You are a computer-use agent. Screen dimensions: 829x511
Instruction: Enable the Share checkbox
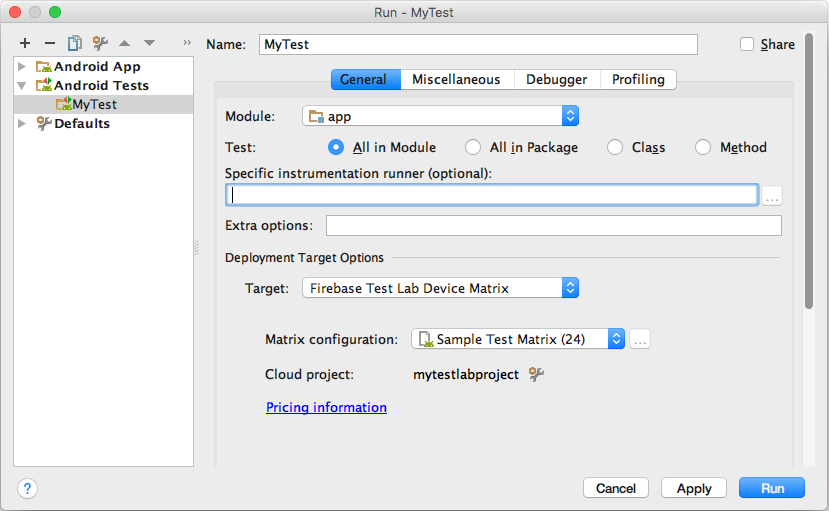(747, 44)
